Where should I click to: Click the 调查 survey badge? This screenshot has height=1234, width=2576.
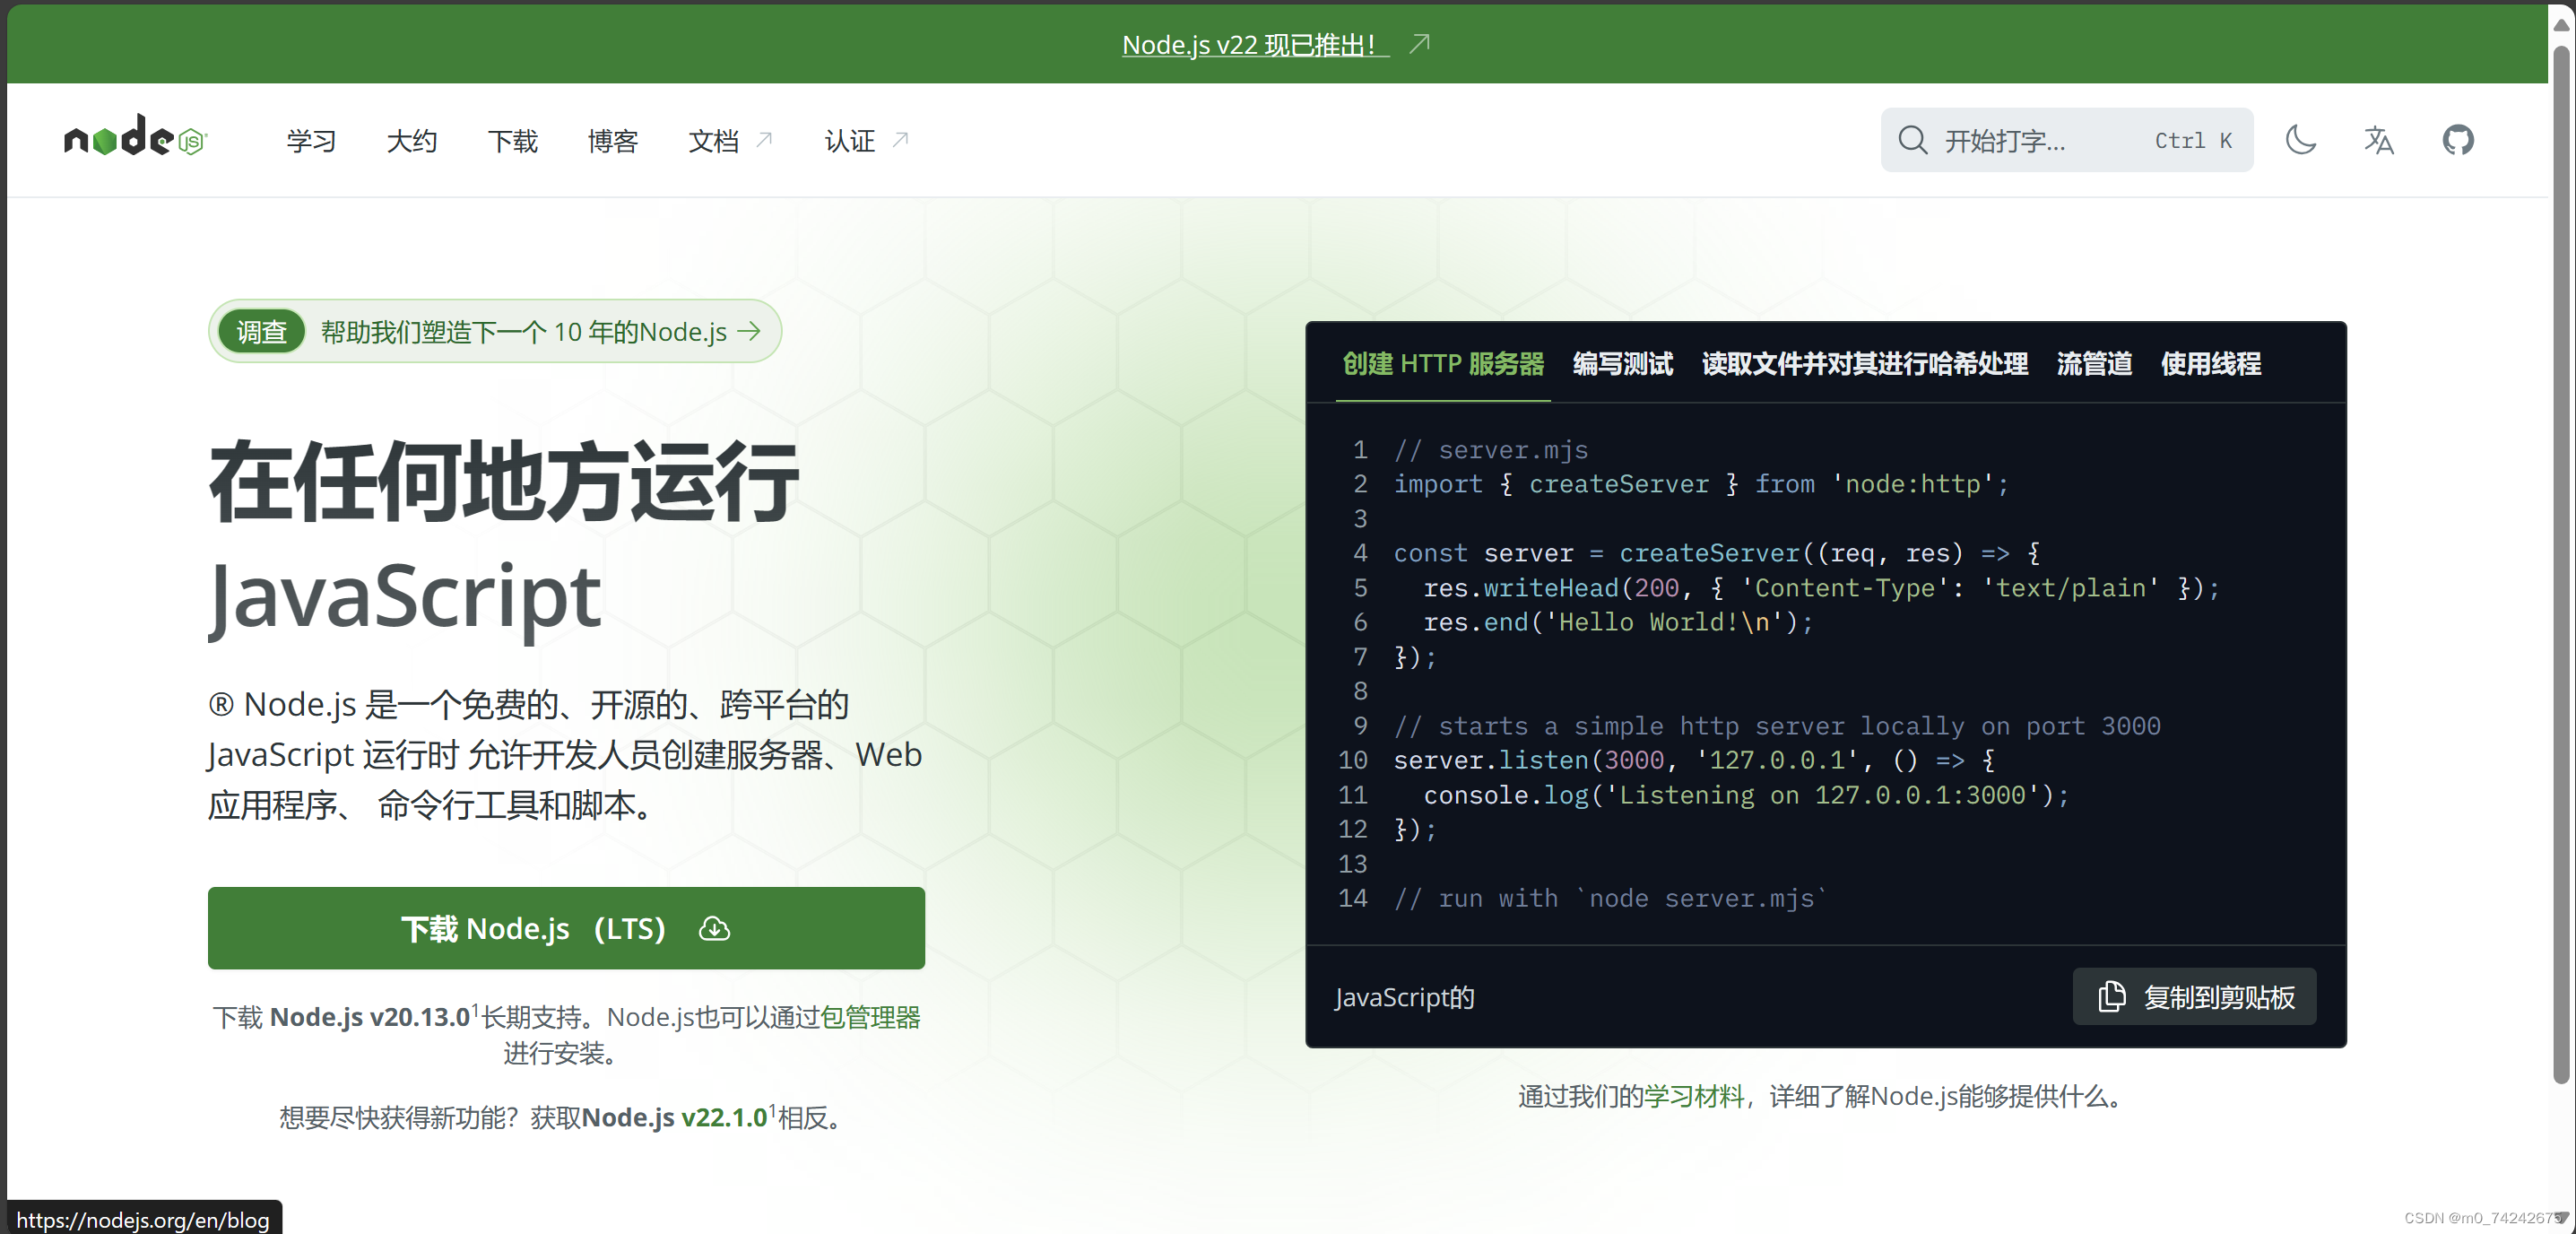261,331
